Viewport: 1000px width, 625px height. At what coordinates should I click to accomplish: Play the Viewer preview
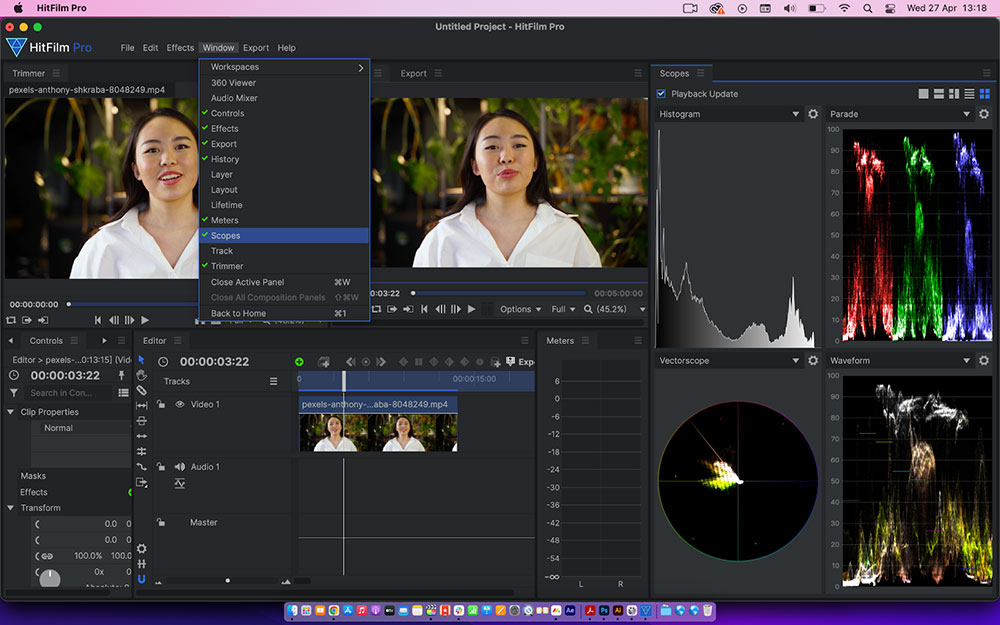coord(471,309)
